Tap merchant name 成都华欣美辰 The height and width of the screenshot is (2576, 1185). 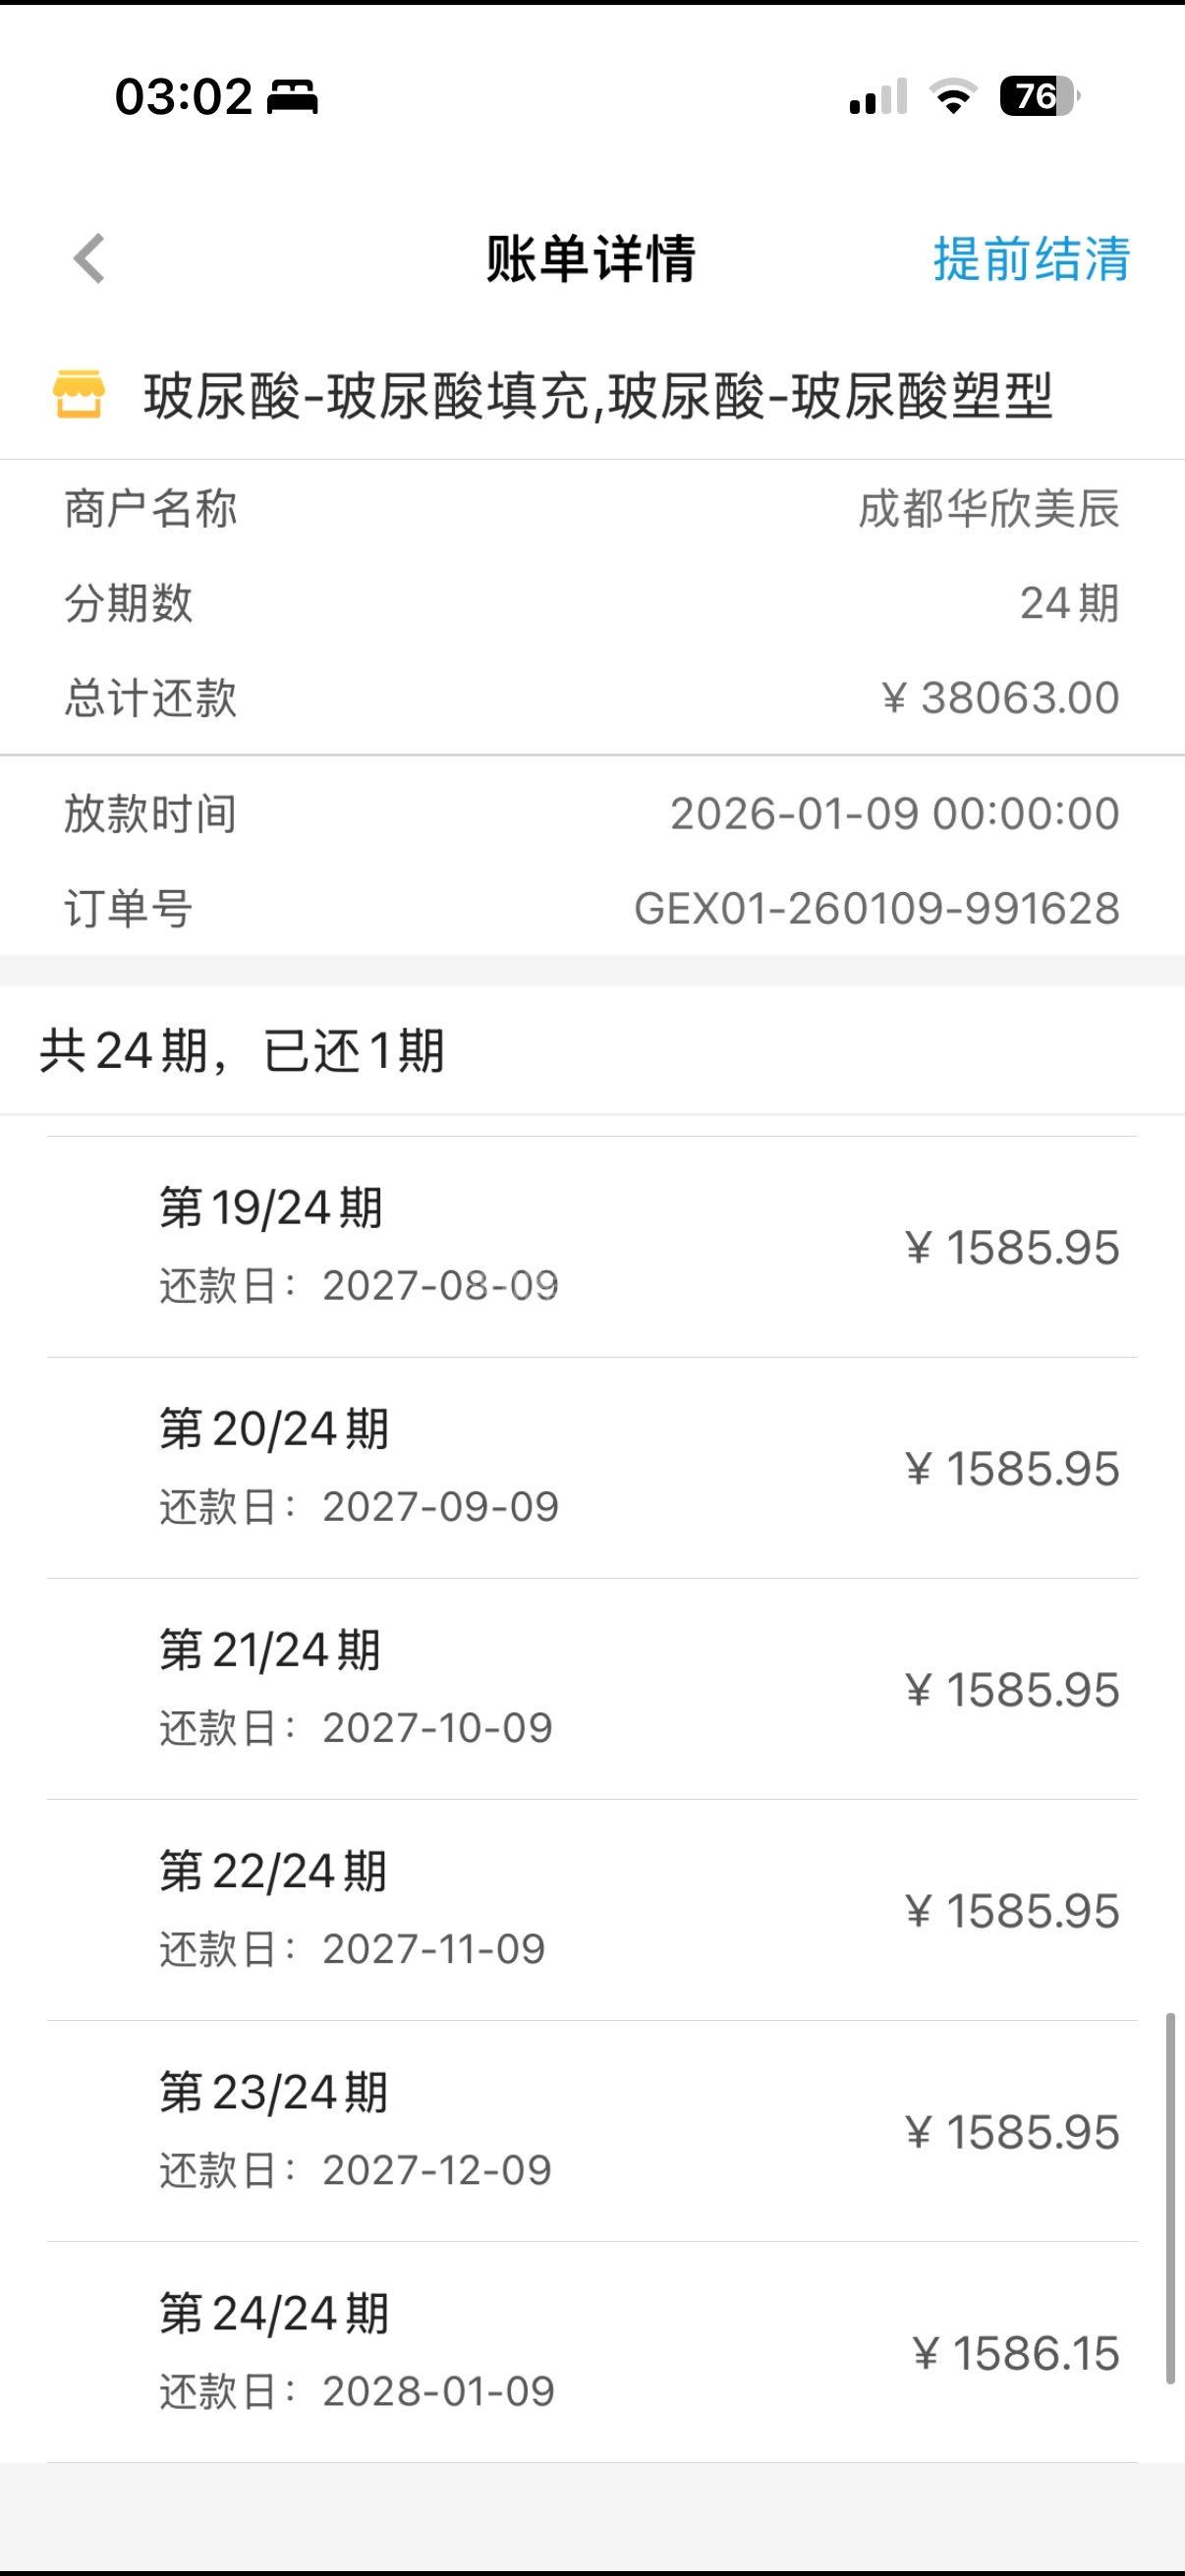point(988,509)
